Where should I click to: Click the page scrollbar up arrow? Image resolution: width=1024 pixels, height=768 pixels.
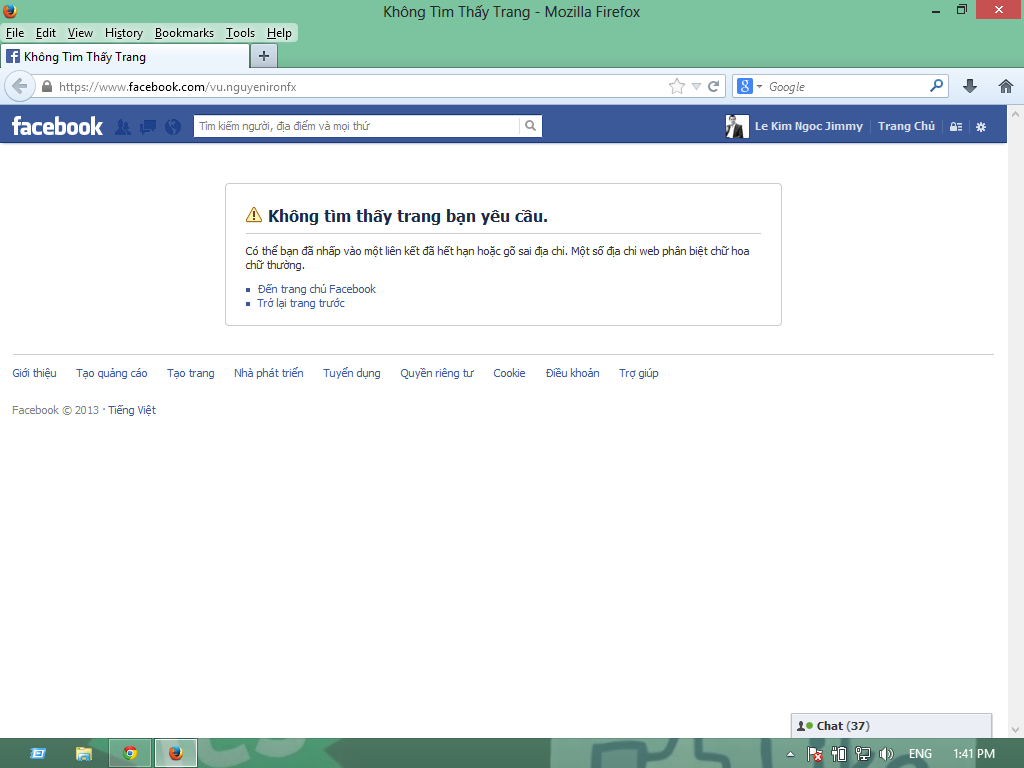[1016, 114]
